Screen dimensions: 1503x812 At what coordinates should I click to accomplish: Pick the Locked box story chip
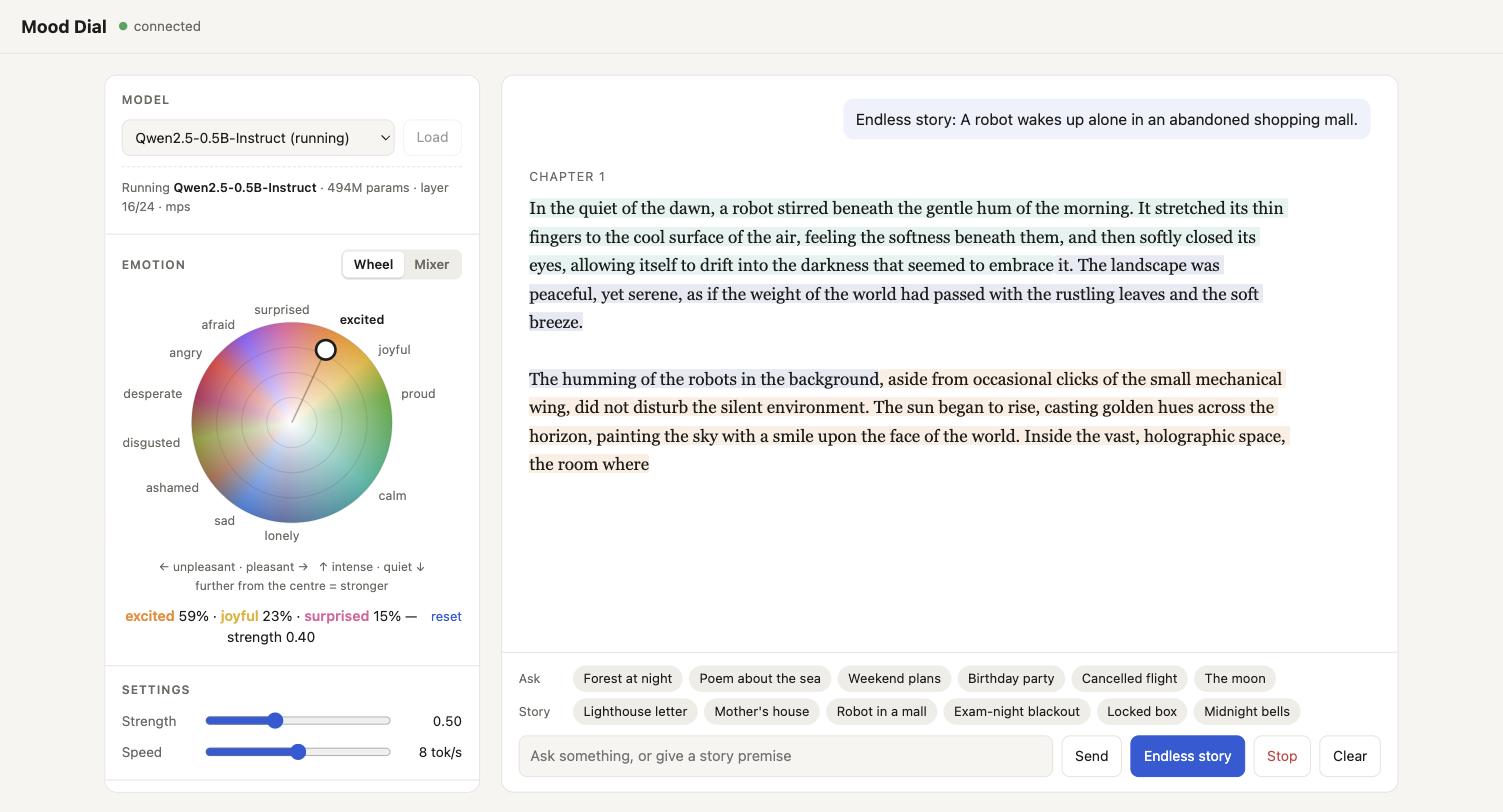coord(1142,712)
